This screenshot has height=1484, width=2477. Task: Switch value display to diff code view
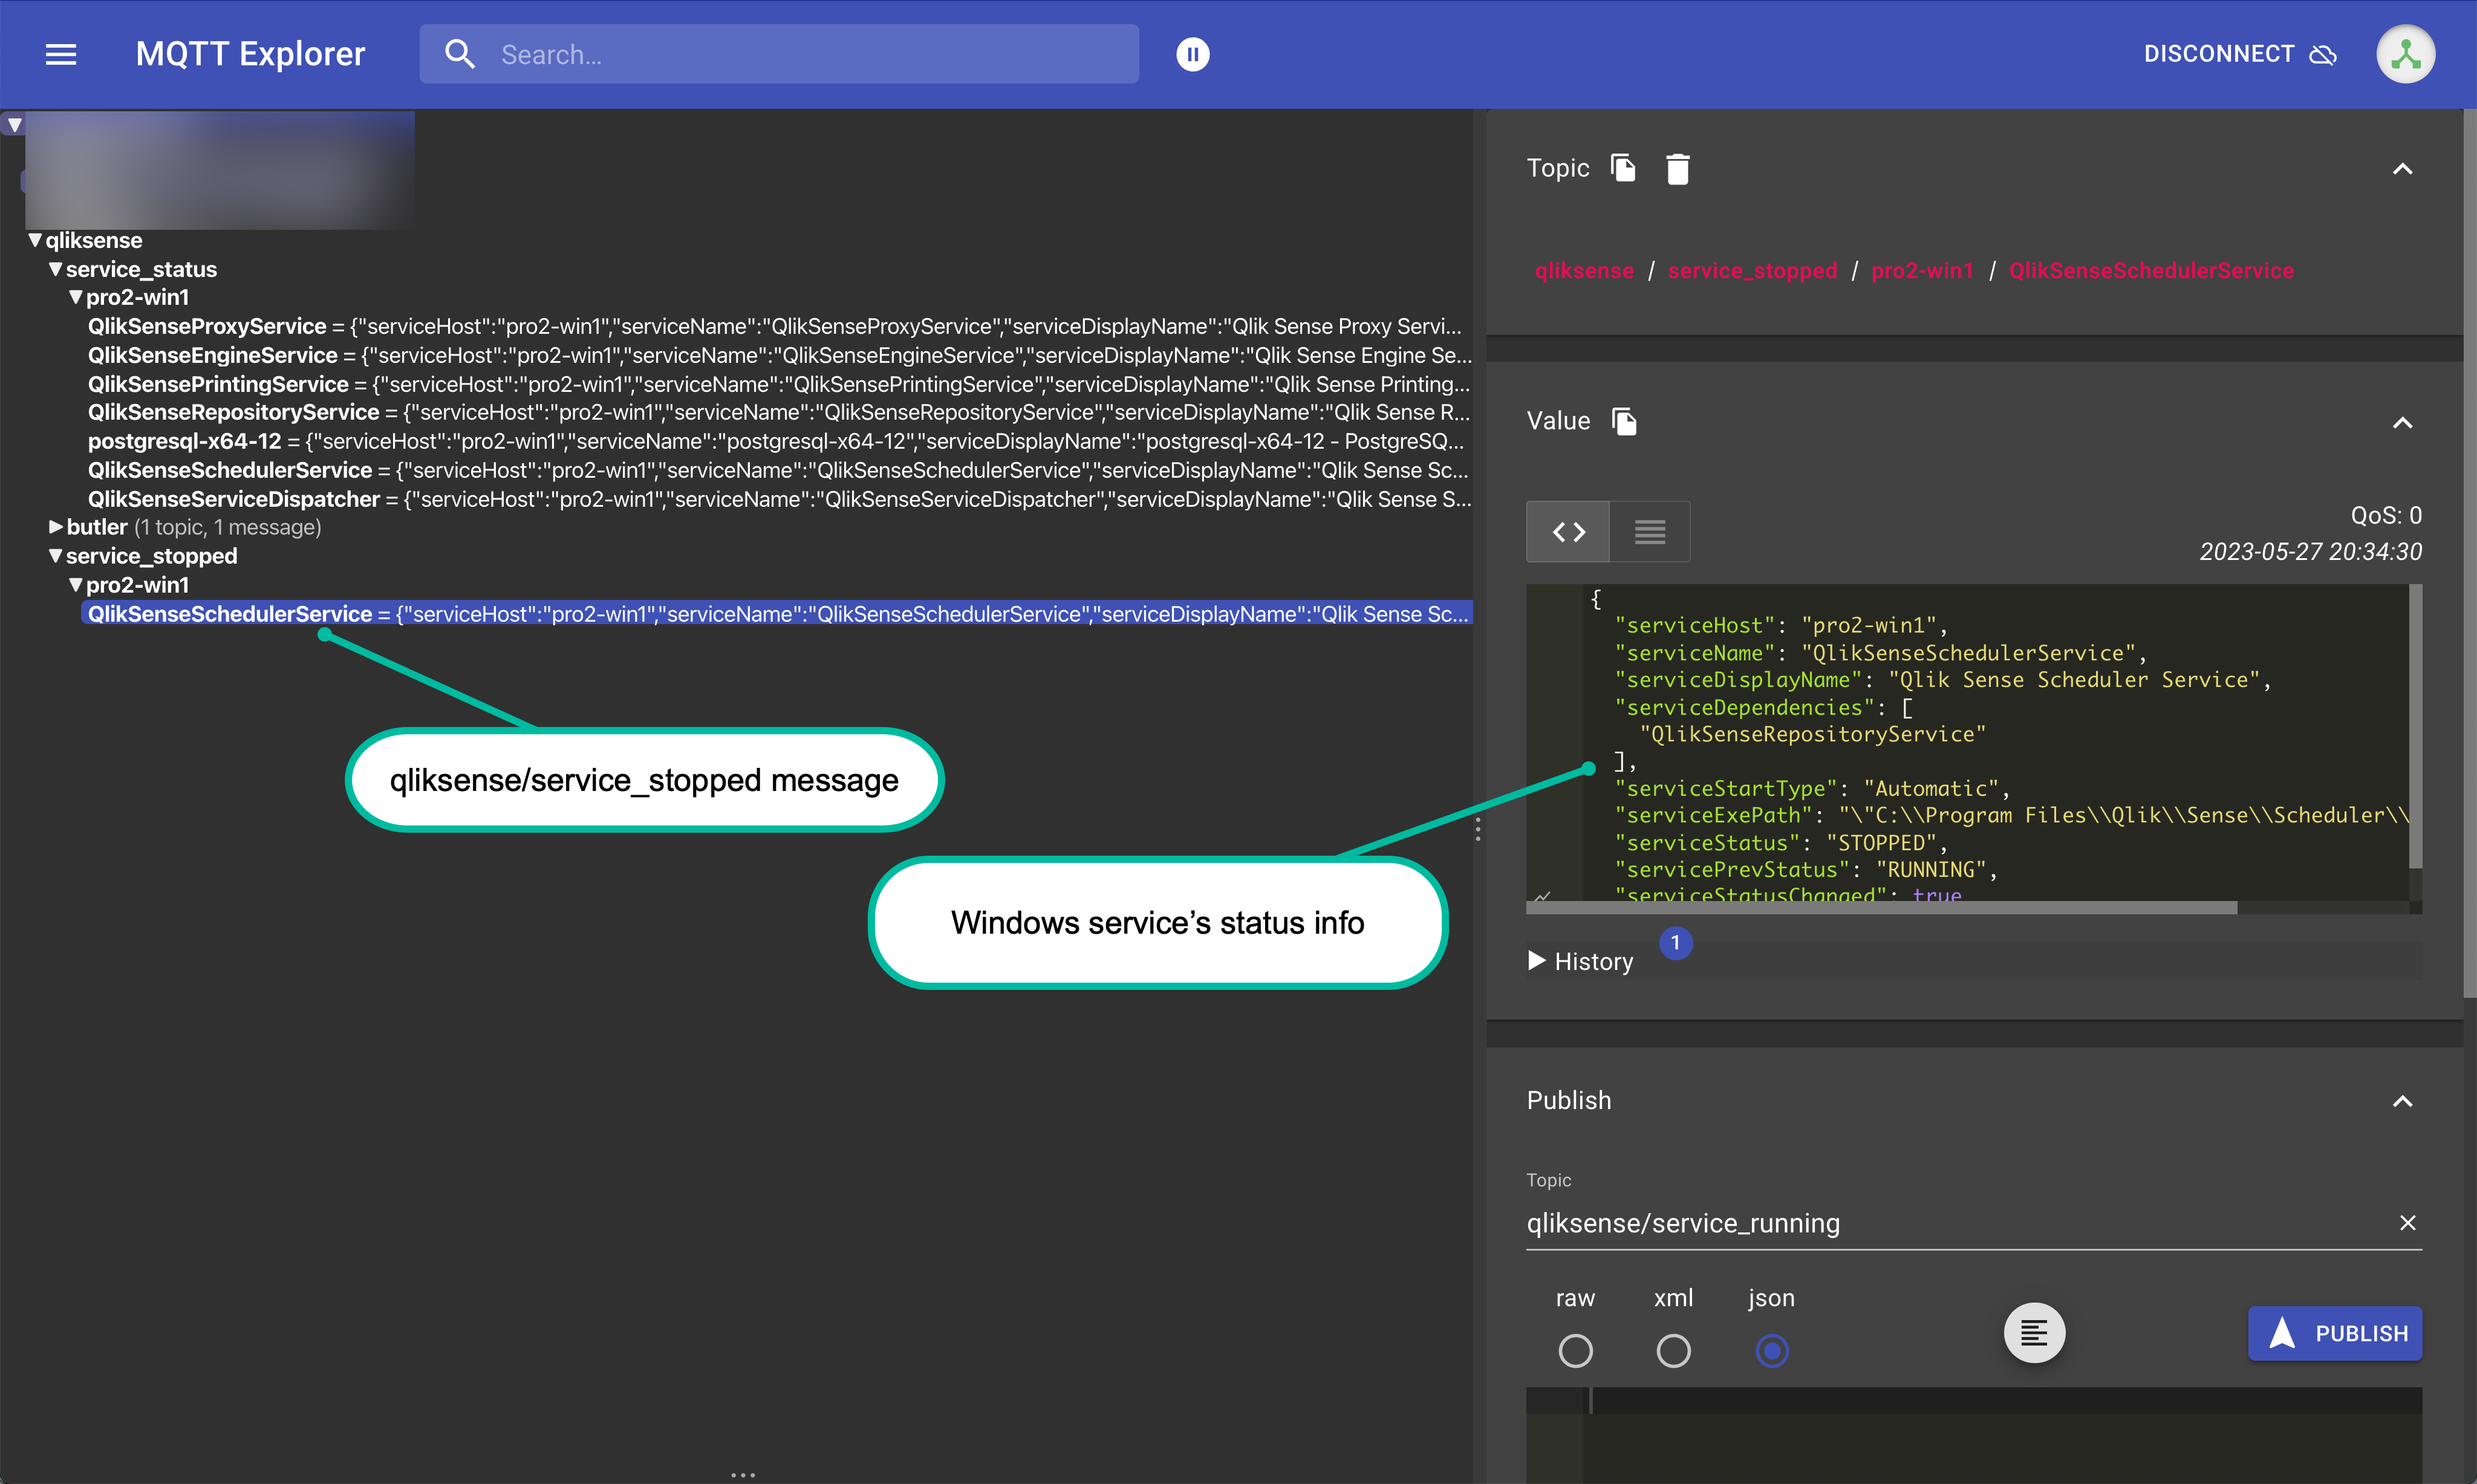click(1567, 531)
